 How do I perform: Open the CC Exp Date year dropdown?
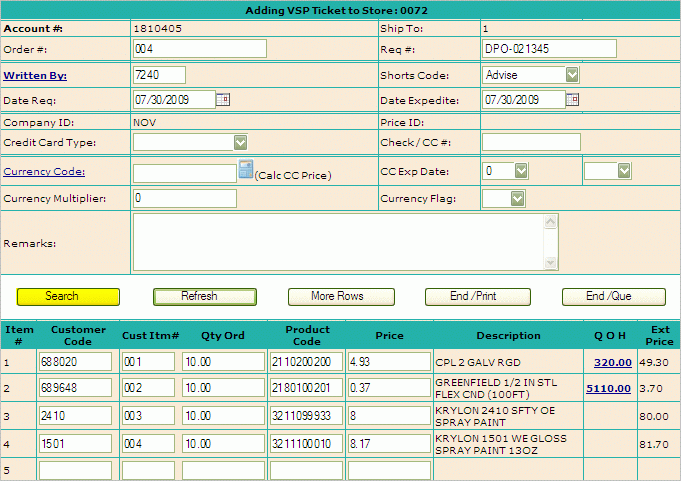623,171
